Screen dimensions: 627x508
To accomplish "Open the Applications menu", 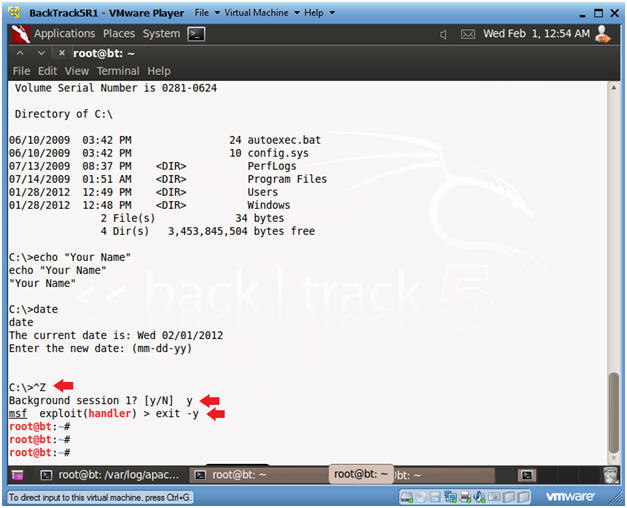I will click(64, 34).
